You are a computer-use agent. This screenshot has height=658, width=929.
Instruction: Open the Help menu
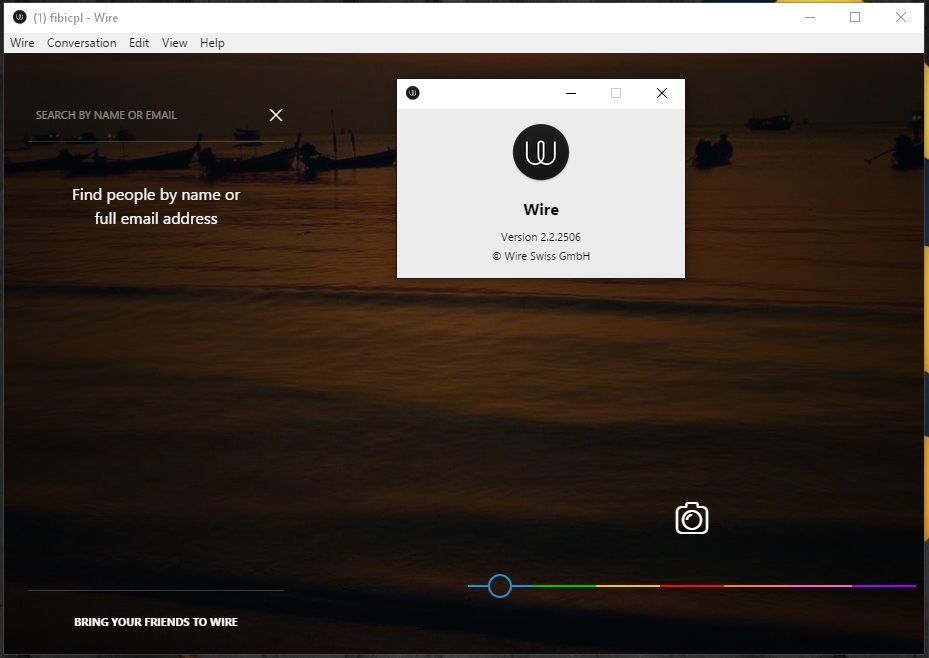point(212,43)
